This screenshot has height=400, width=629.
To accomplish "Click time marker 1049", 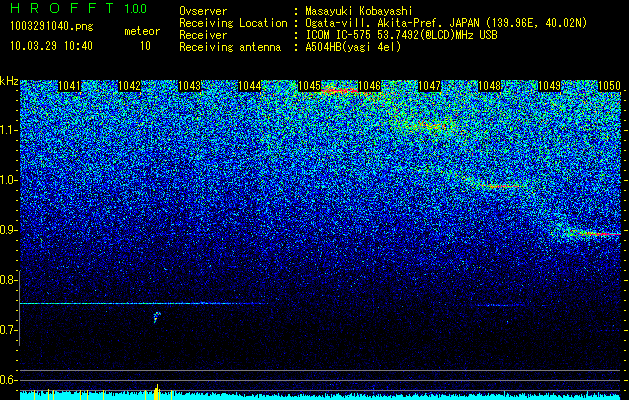I will (x=549, y=86).
